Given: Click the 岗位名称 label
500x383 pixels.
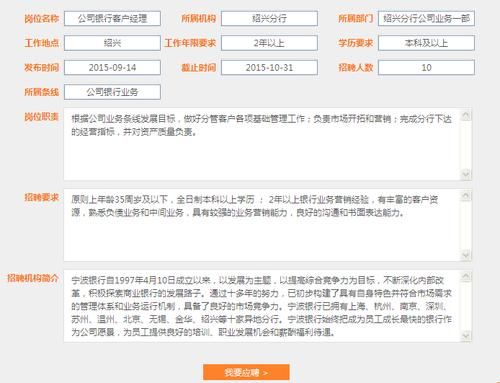Looking at the screenshot, I should pyautogui.click(x=42, y=19).
